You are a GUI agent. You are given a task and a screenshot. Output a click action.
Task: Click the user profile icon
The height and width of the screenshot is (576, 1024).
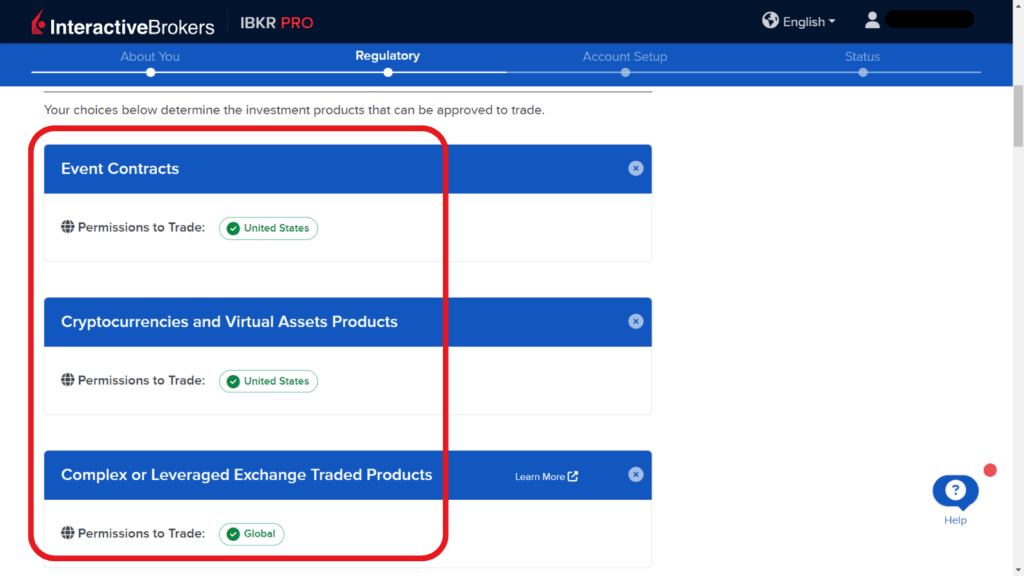[x=872, y=19]
